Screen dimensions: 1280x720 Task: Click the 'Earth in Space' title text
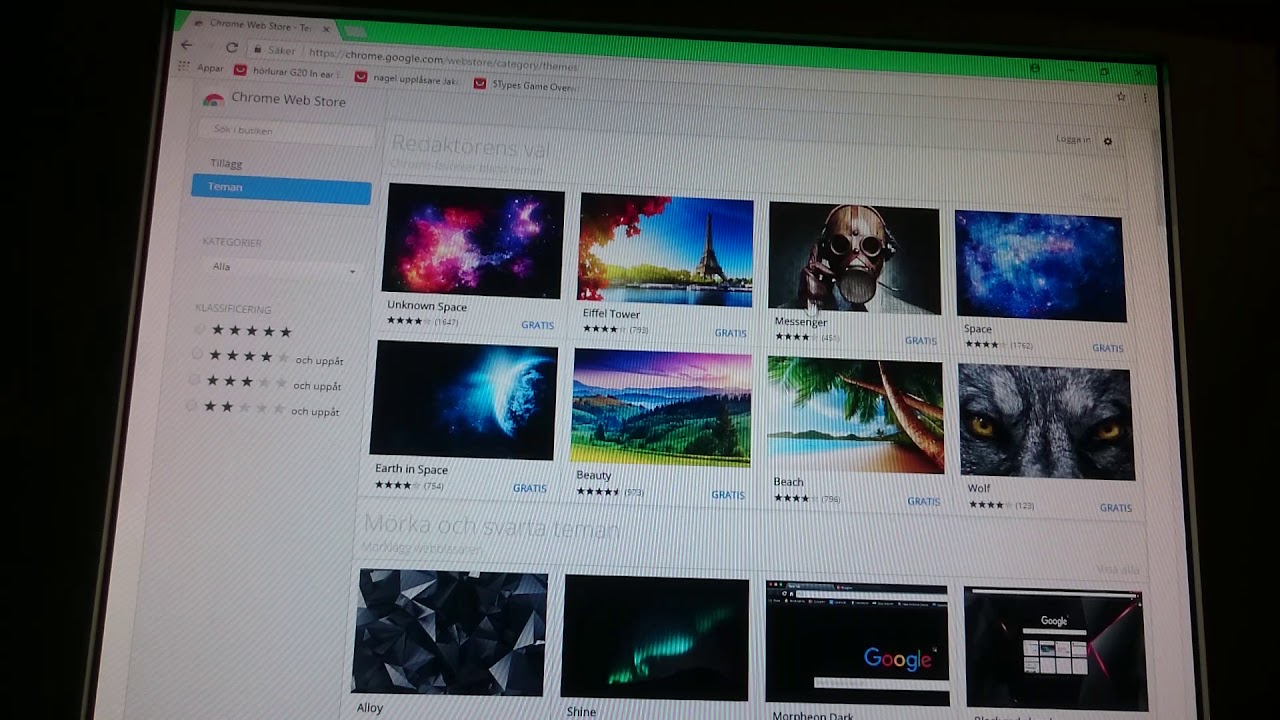pyautogui.click(x=411, y=469)
